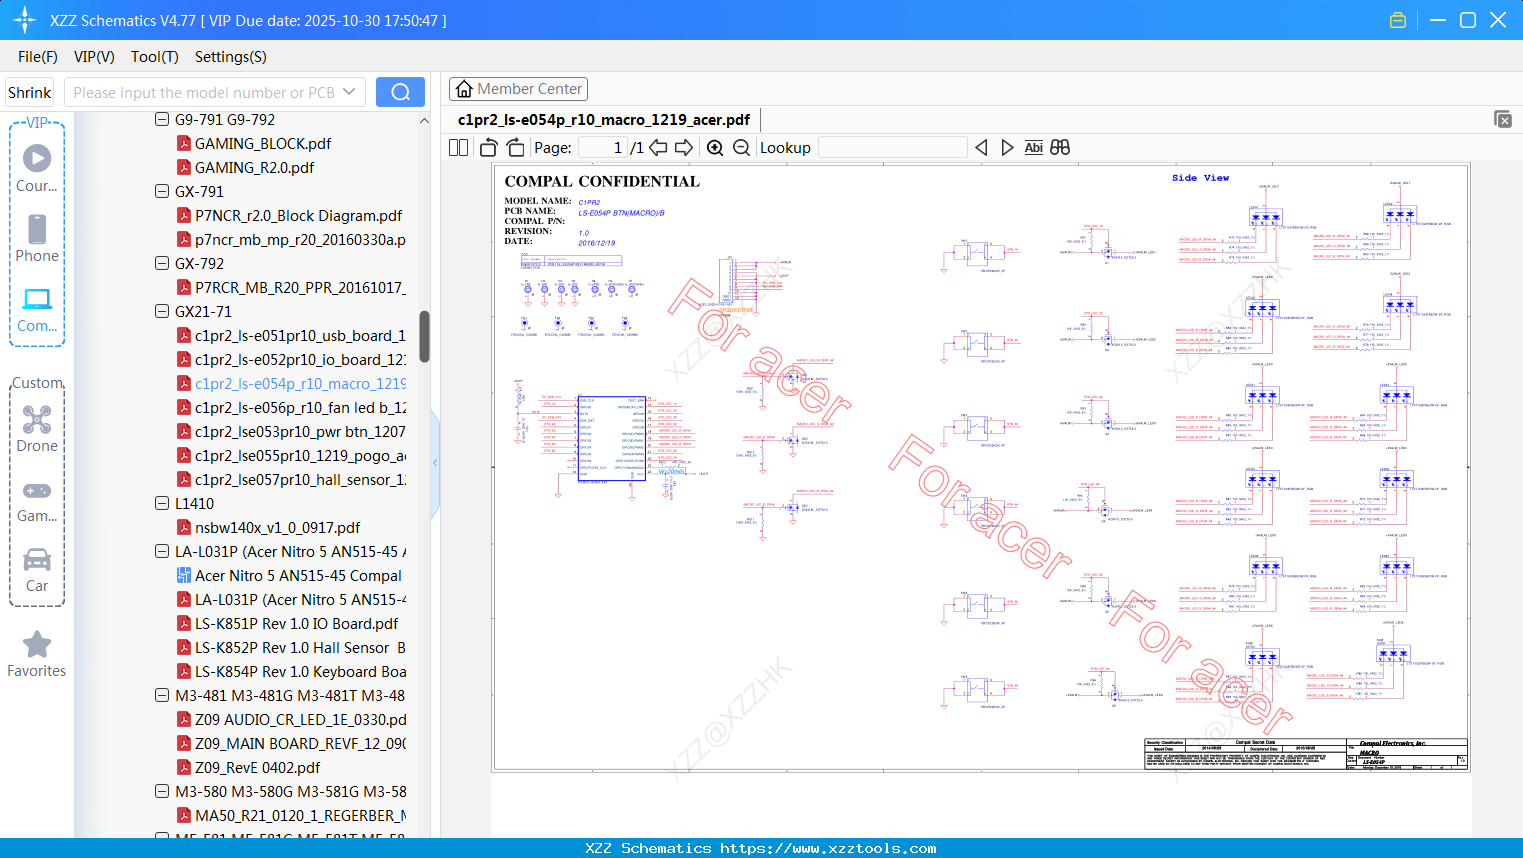Open the Phone category in the sidebar
1523x858 pixels.
[37, 239]
